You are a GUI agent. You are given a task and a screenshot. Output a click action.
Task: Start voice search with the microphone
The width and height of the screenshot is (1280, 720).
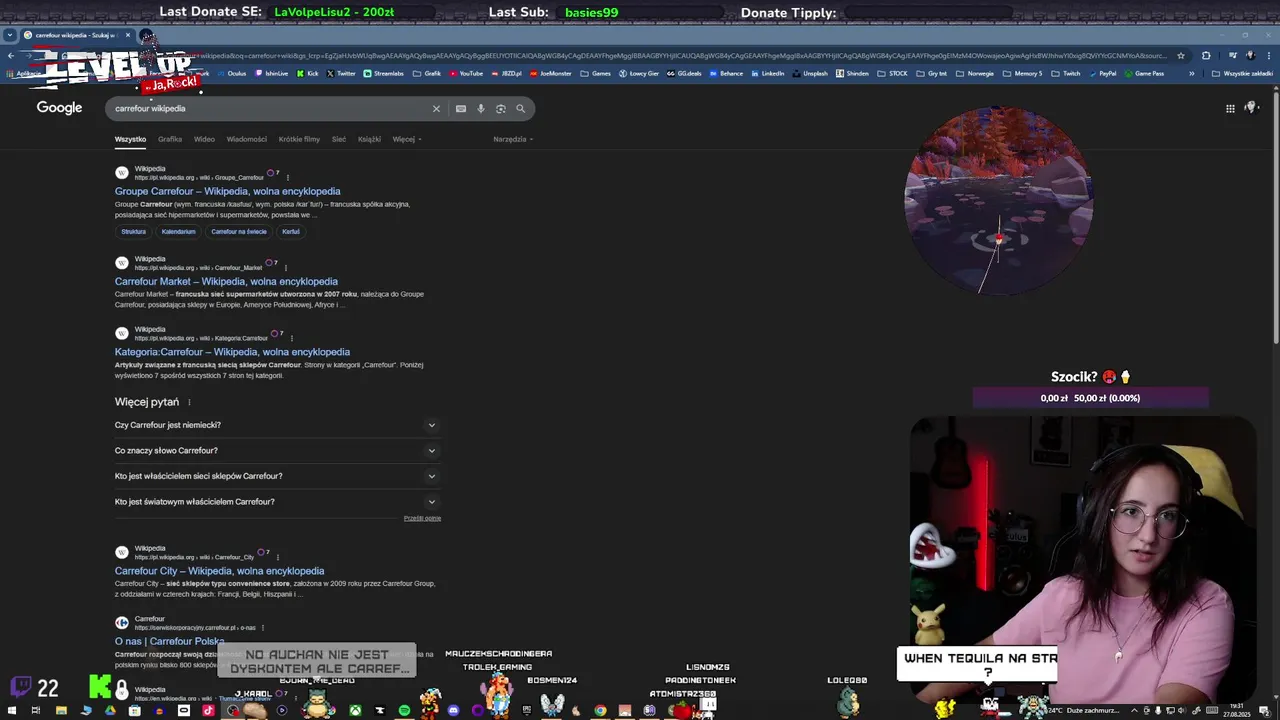pos(481,108)
